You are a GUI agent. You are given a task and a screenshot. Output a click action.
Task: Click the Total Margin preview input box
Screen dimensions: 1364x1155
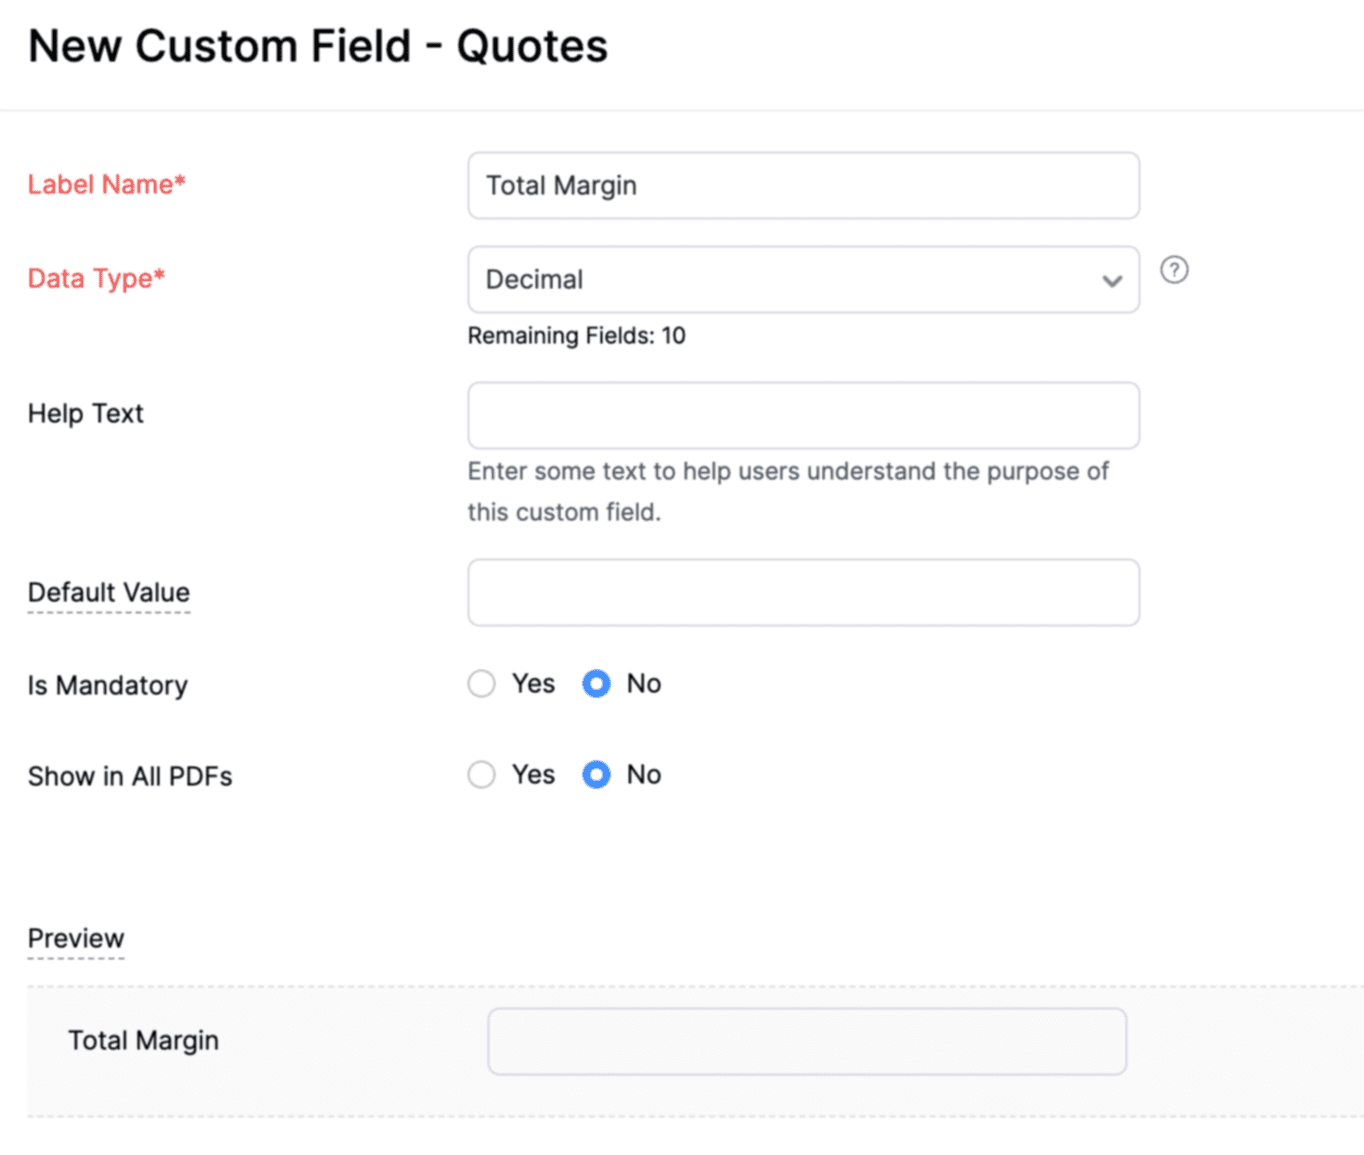(x=807, y=1041)
